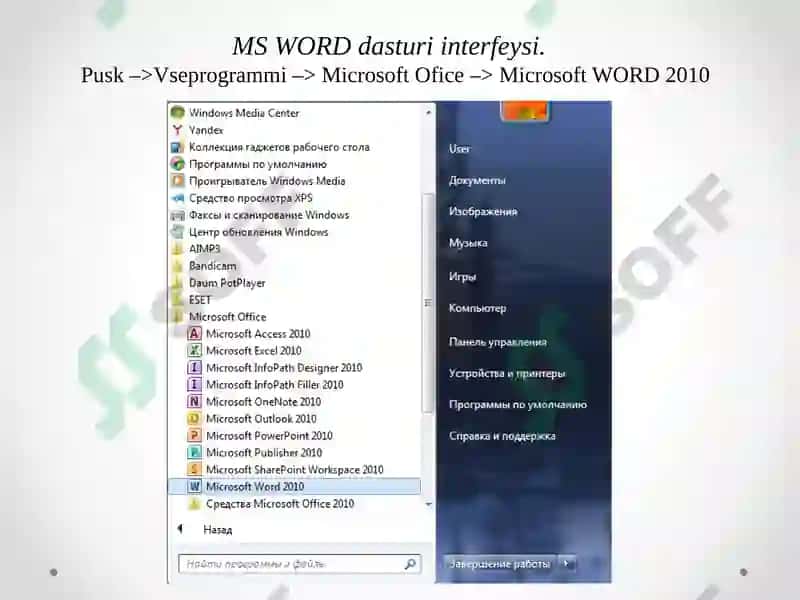Open Игры from the right pane
800x600 pixels.
point(462,277)
